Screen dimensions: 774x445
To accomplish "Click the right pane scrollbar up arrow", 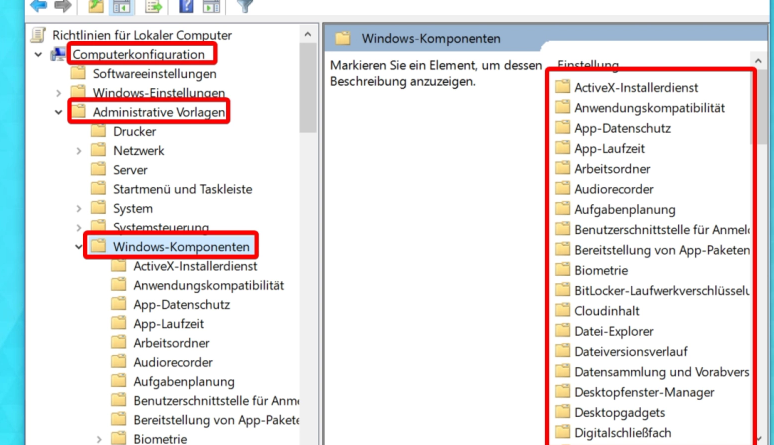I will tap(758, 61).
